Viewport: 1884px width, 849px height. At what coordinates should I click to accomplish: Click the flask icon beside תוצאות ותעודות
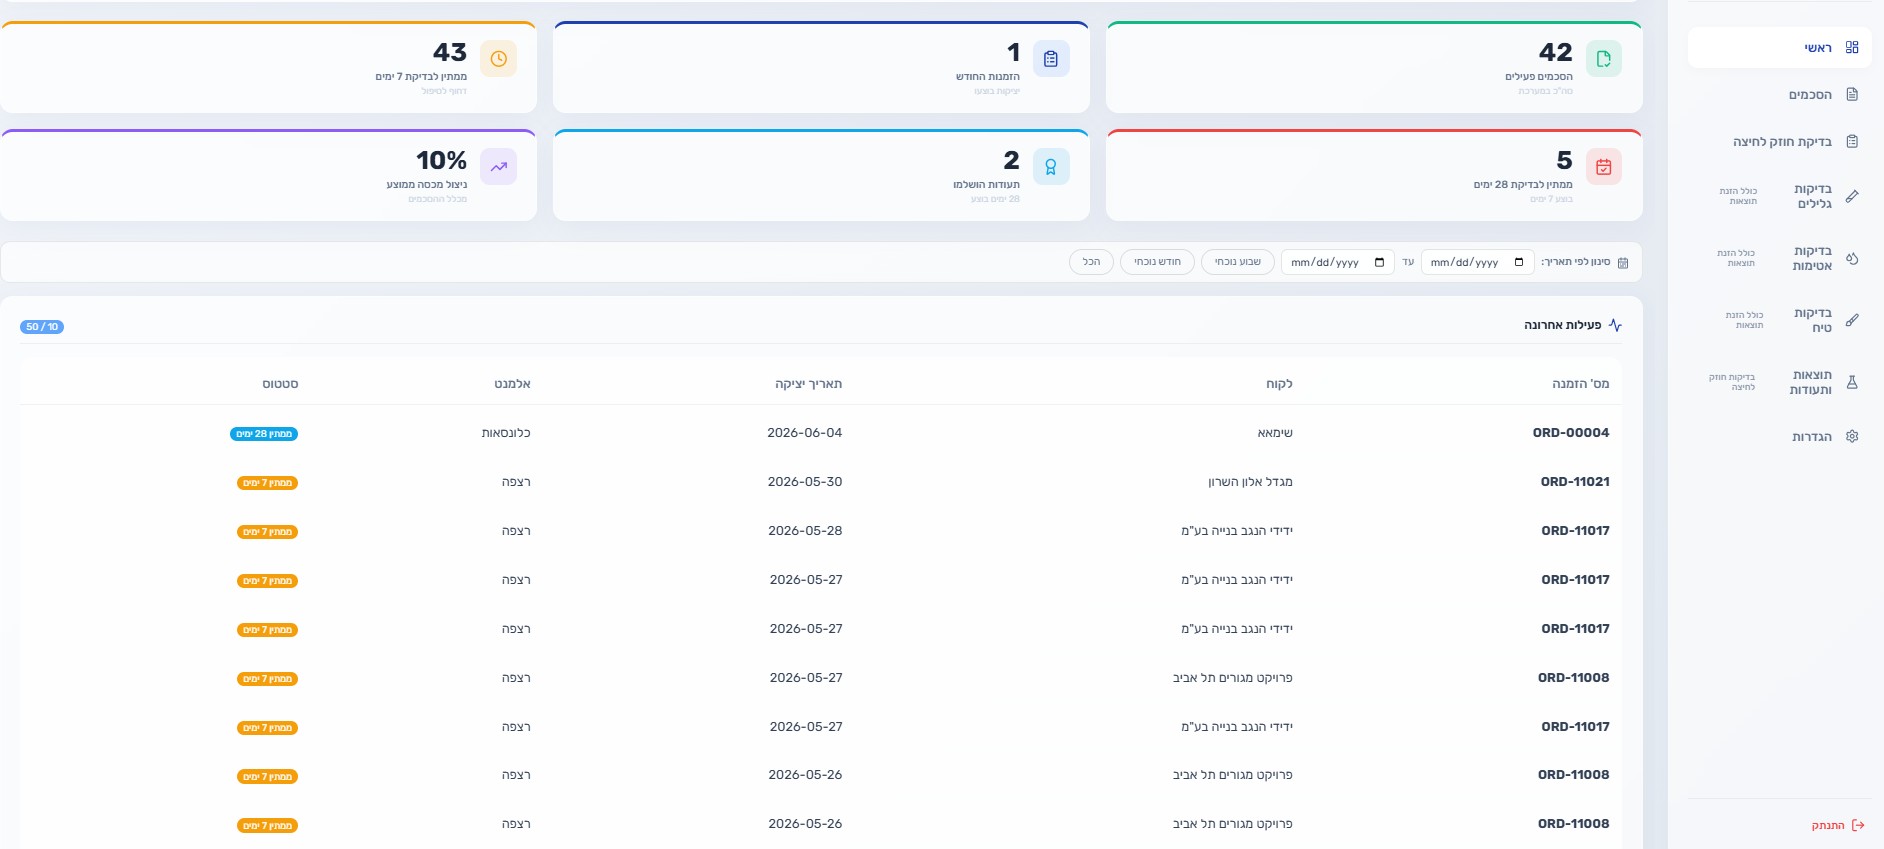pyautogui.click(x=1852, y=383)
